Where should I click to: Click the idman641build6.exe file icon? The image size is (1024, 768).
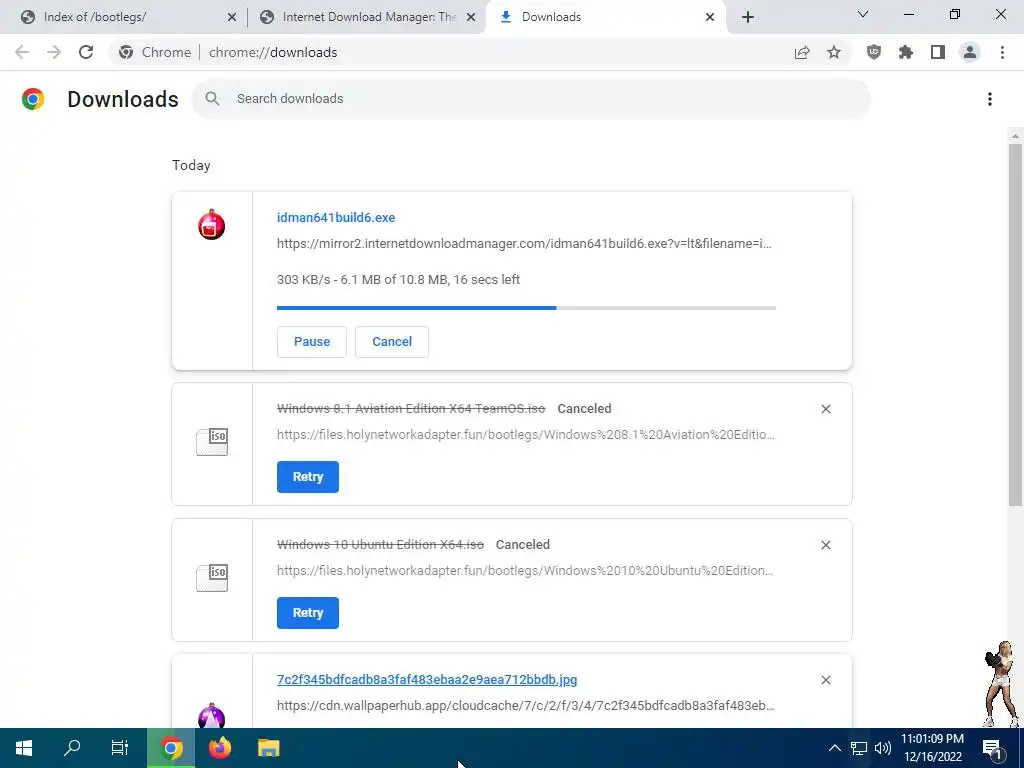click(212, 225)
